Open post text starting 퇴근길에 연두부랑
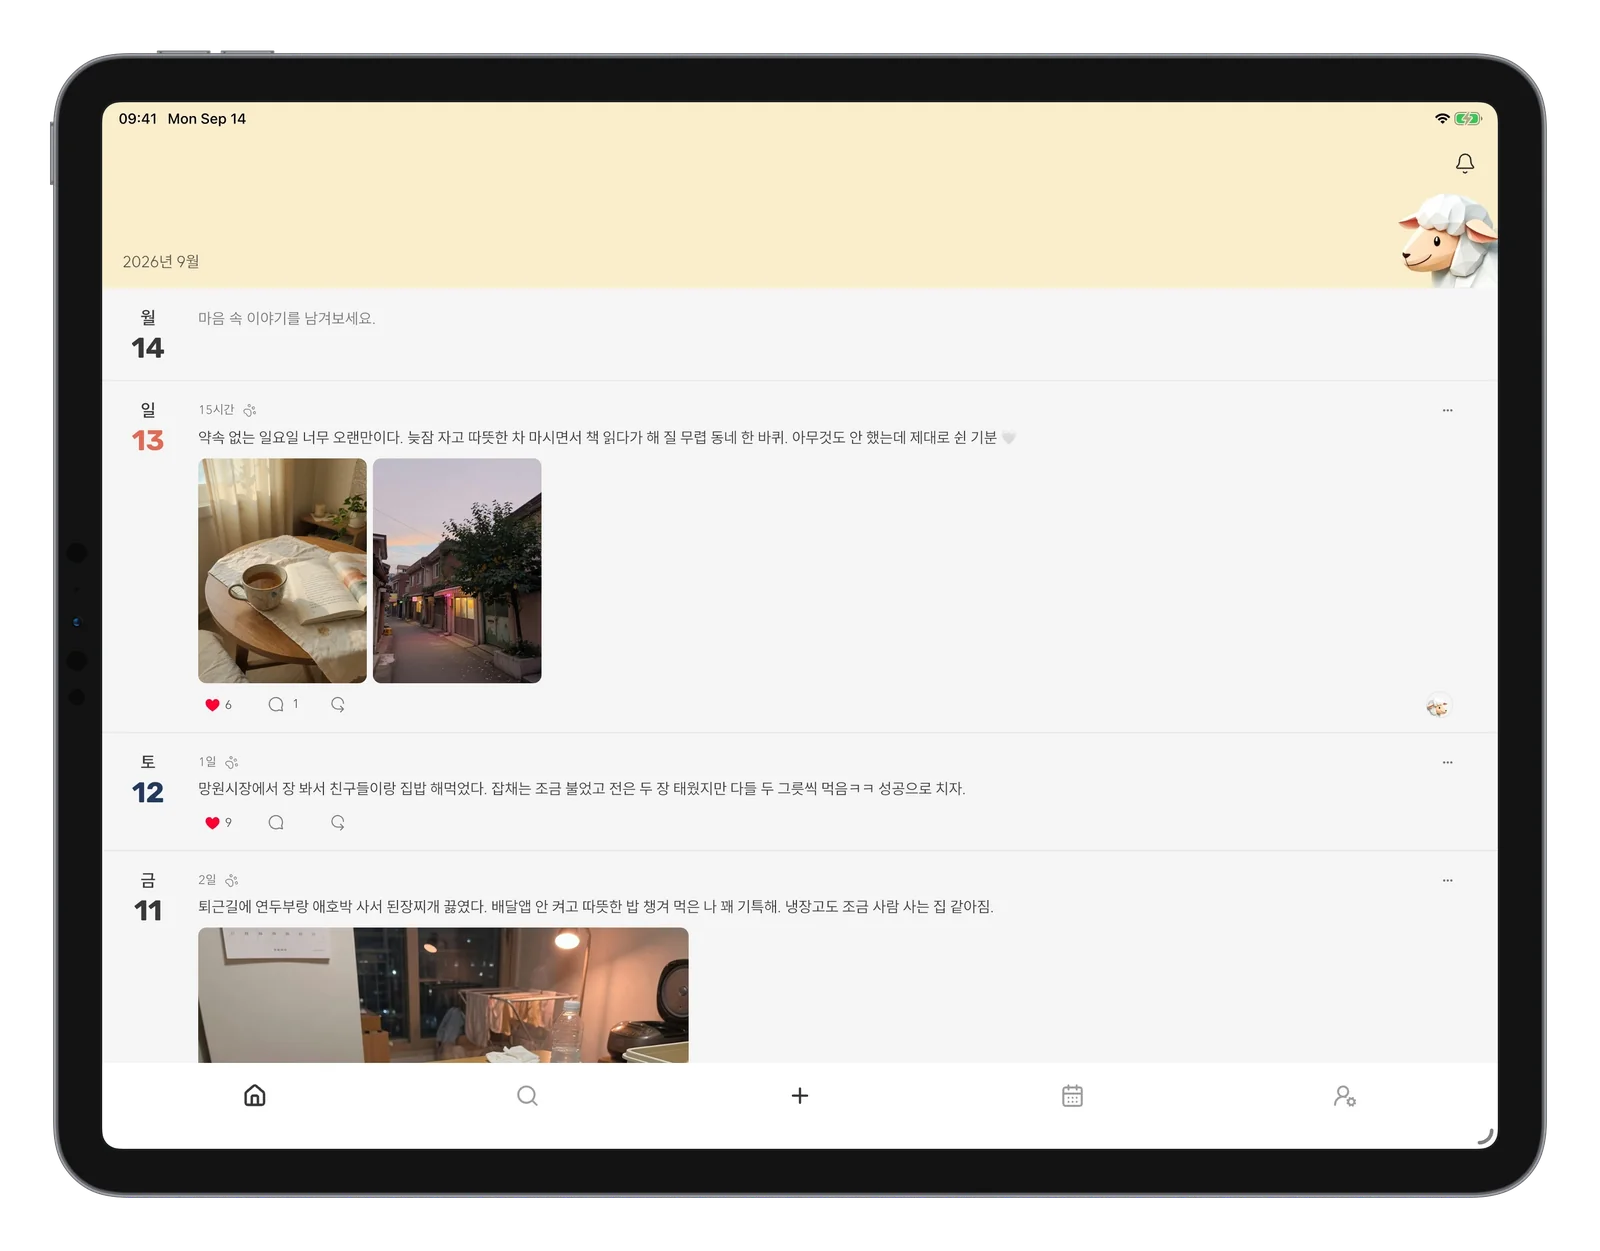Viewport: 1600px width, 1251px height. [596, 907]
